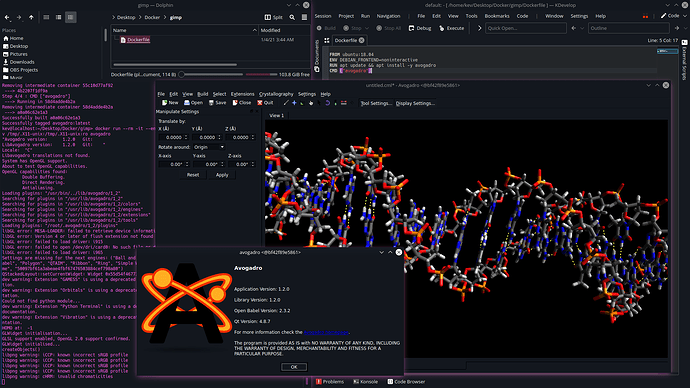The height and width of the screenshot is (388, 690).
Task: Toggle Display Settings panel in Avogadro
Action: pyautogui.click(x=415, y=103)
